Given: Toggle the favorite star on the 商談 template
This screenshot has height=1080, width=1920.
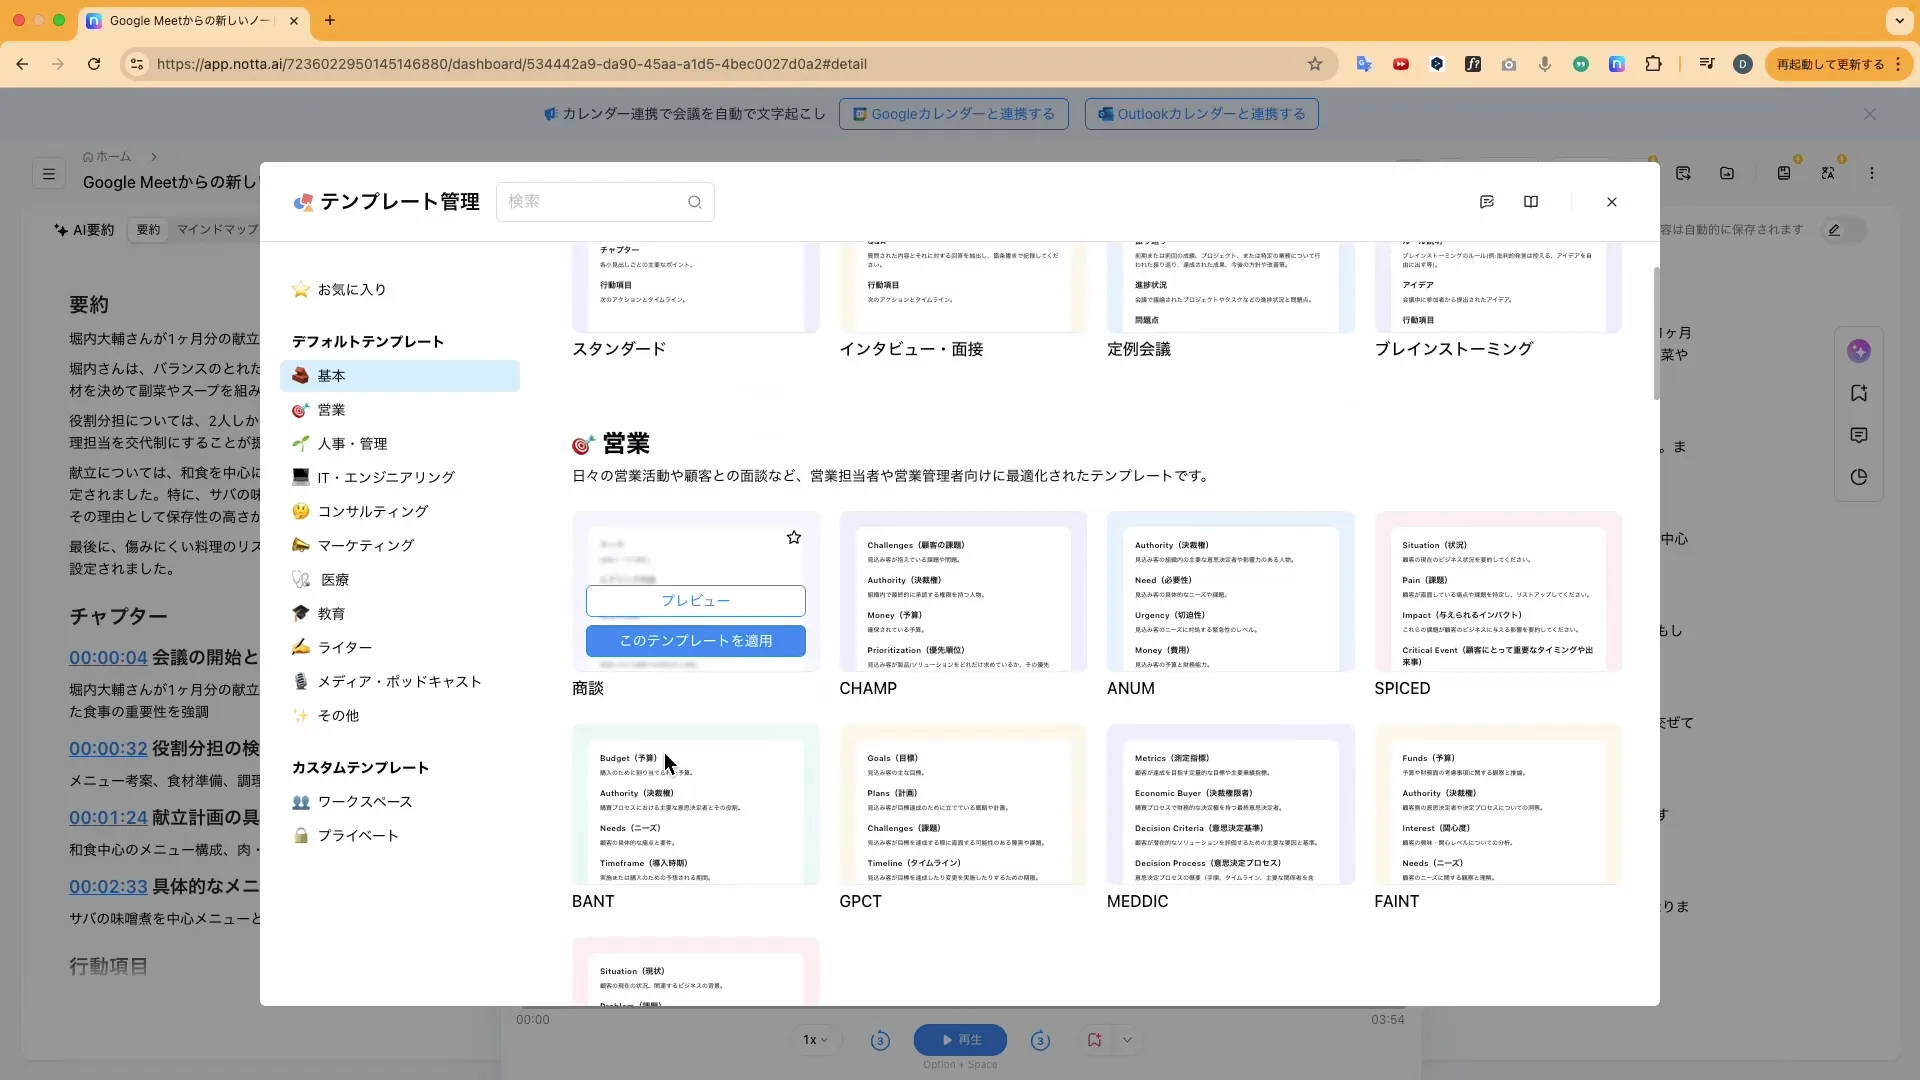Looking at the screenshot, I should point(793,537).
